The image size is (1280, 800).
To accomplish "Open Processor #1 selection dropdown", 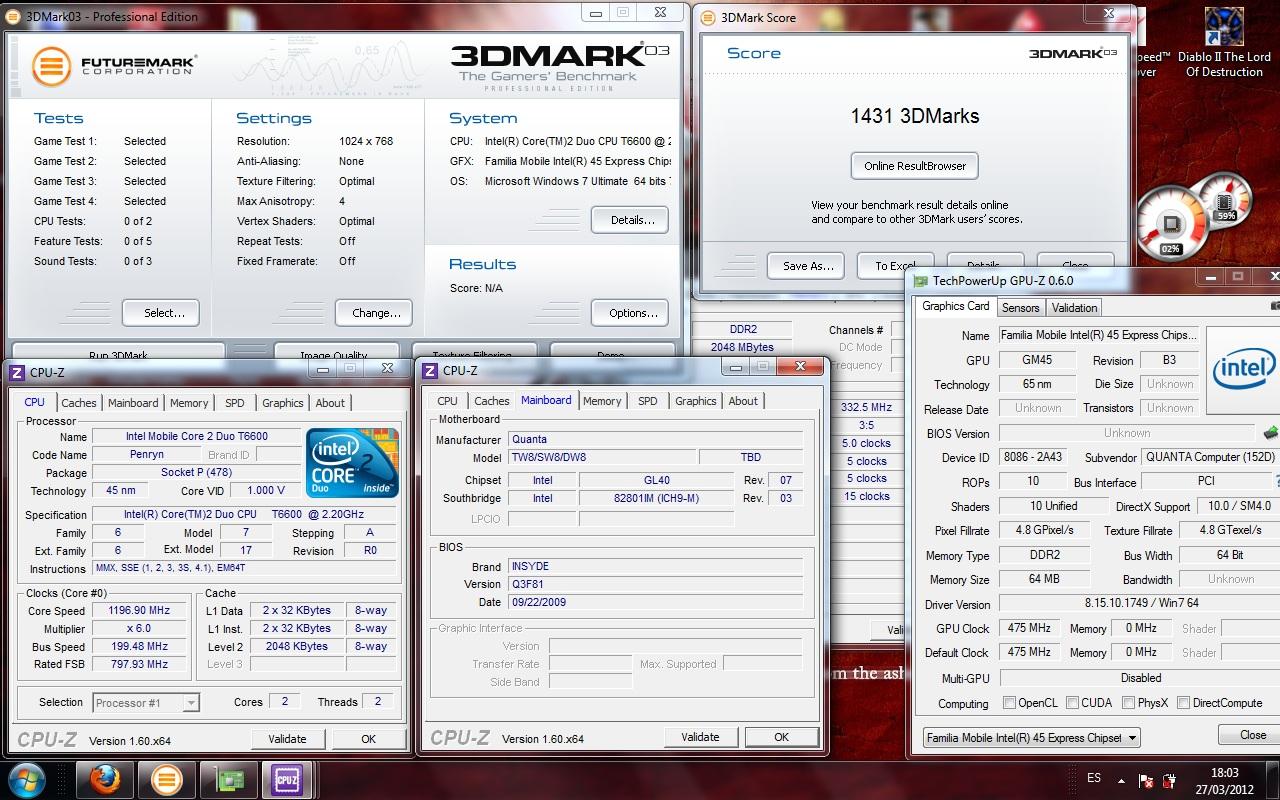I will click(146, 703).
